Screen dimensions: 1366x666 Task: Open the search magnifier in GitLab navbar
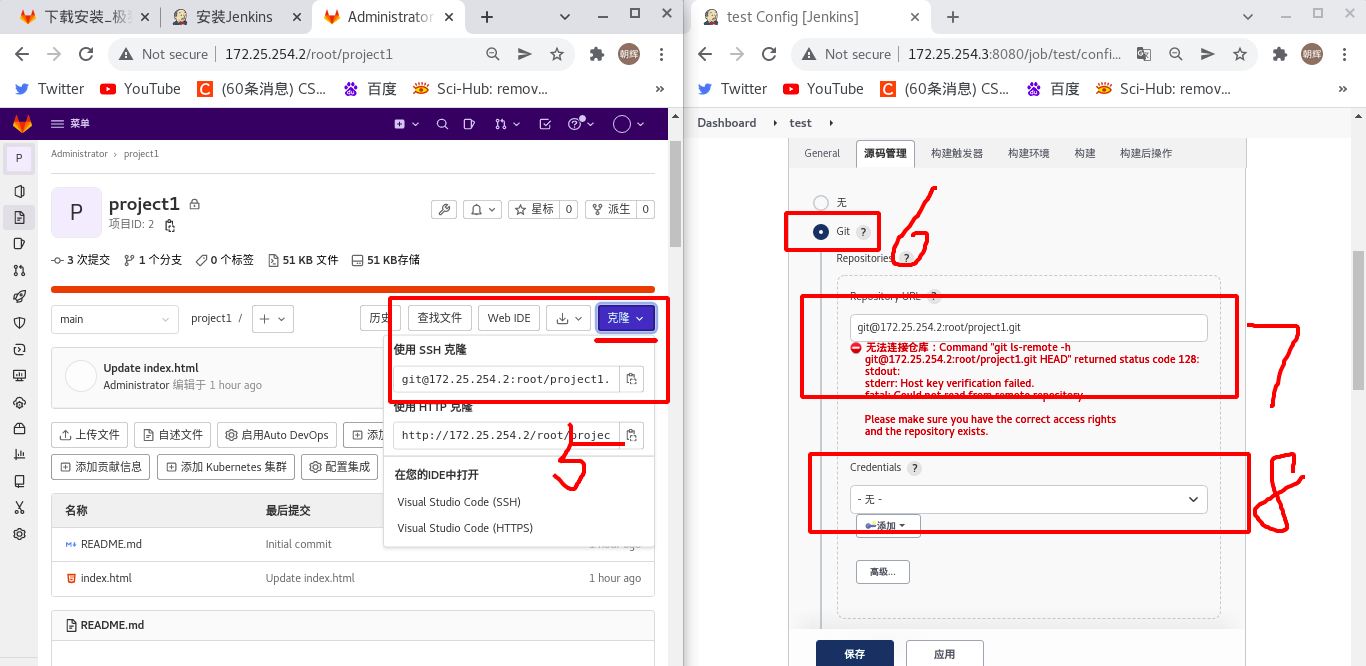pos(442,124)
